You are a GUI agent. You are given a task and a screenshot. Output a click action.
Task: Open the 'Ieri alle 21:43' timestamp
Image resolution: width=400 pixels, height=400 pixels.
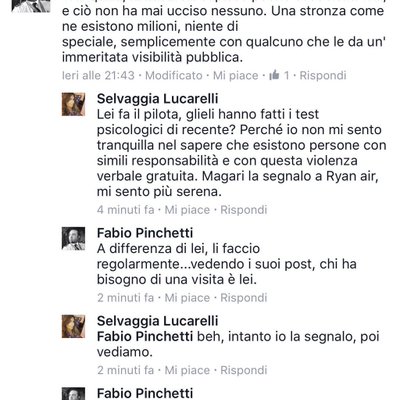pyautogui.click(x=98, y=75)
